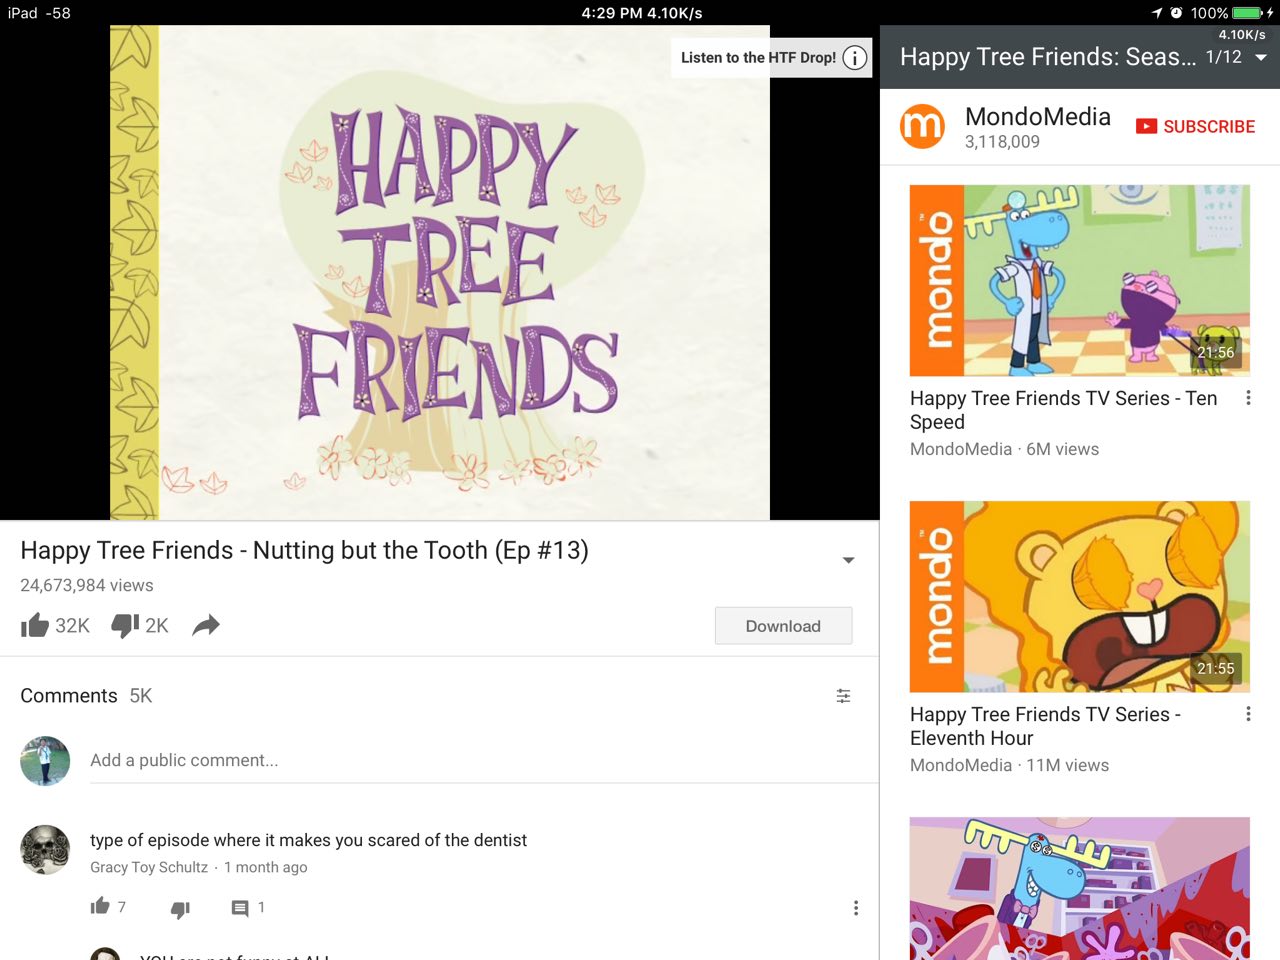Tap the battery indicator in status bar
The width and height of the screenshot is (1280, 960).
(x=1248, y=13)
